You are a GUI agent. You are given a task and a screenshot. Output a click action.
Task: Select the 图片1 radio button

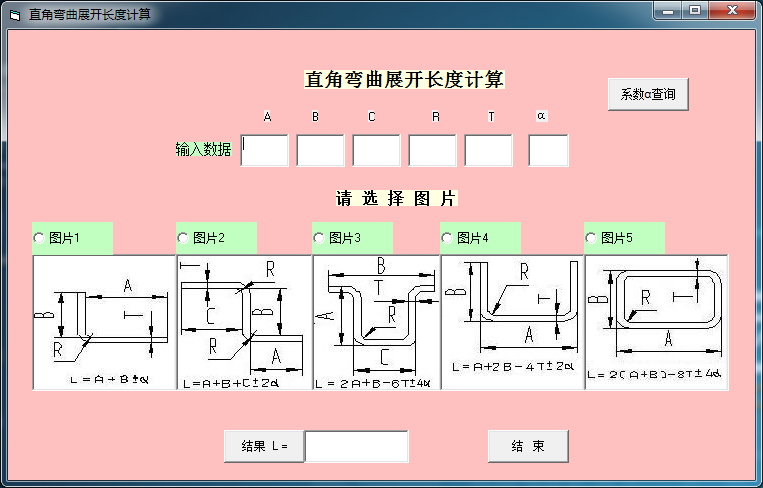click(x=40, y=238)
